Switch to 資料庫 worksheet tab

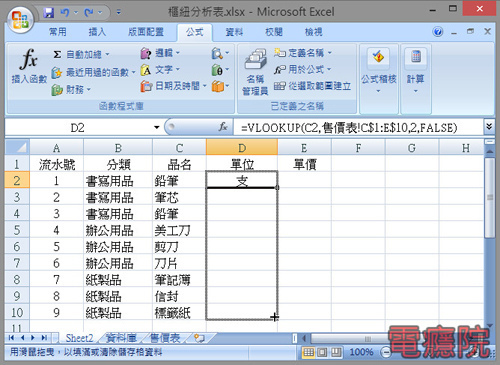[x=121, y=338]
